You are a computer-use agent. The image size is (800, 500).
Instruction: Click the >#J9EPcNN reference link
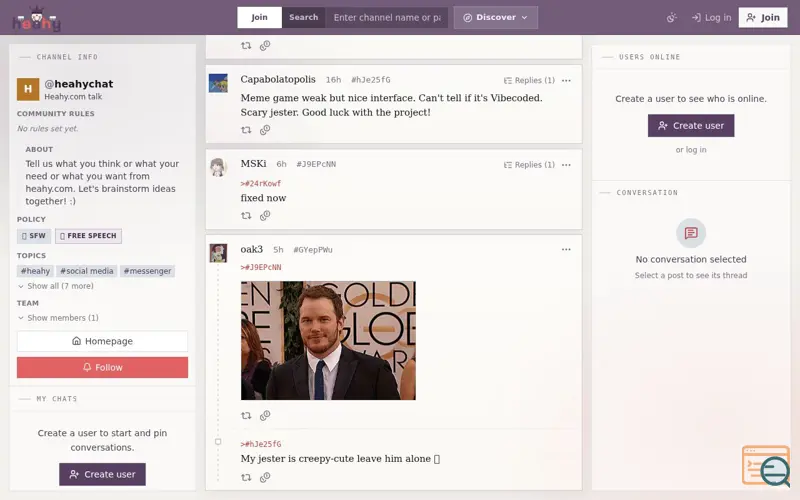click(261, 267)
